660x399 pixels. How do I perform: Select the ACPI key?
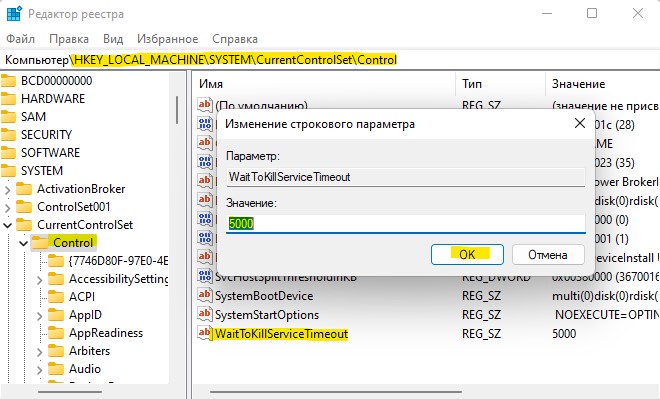[x=82, y=297]
